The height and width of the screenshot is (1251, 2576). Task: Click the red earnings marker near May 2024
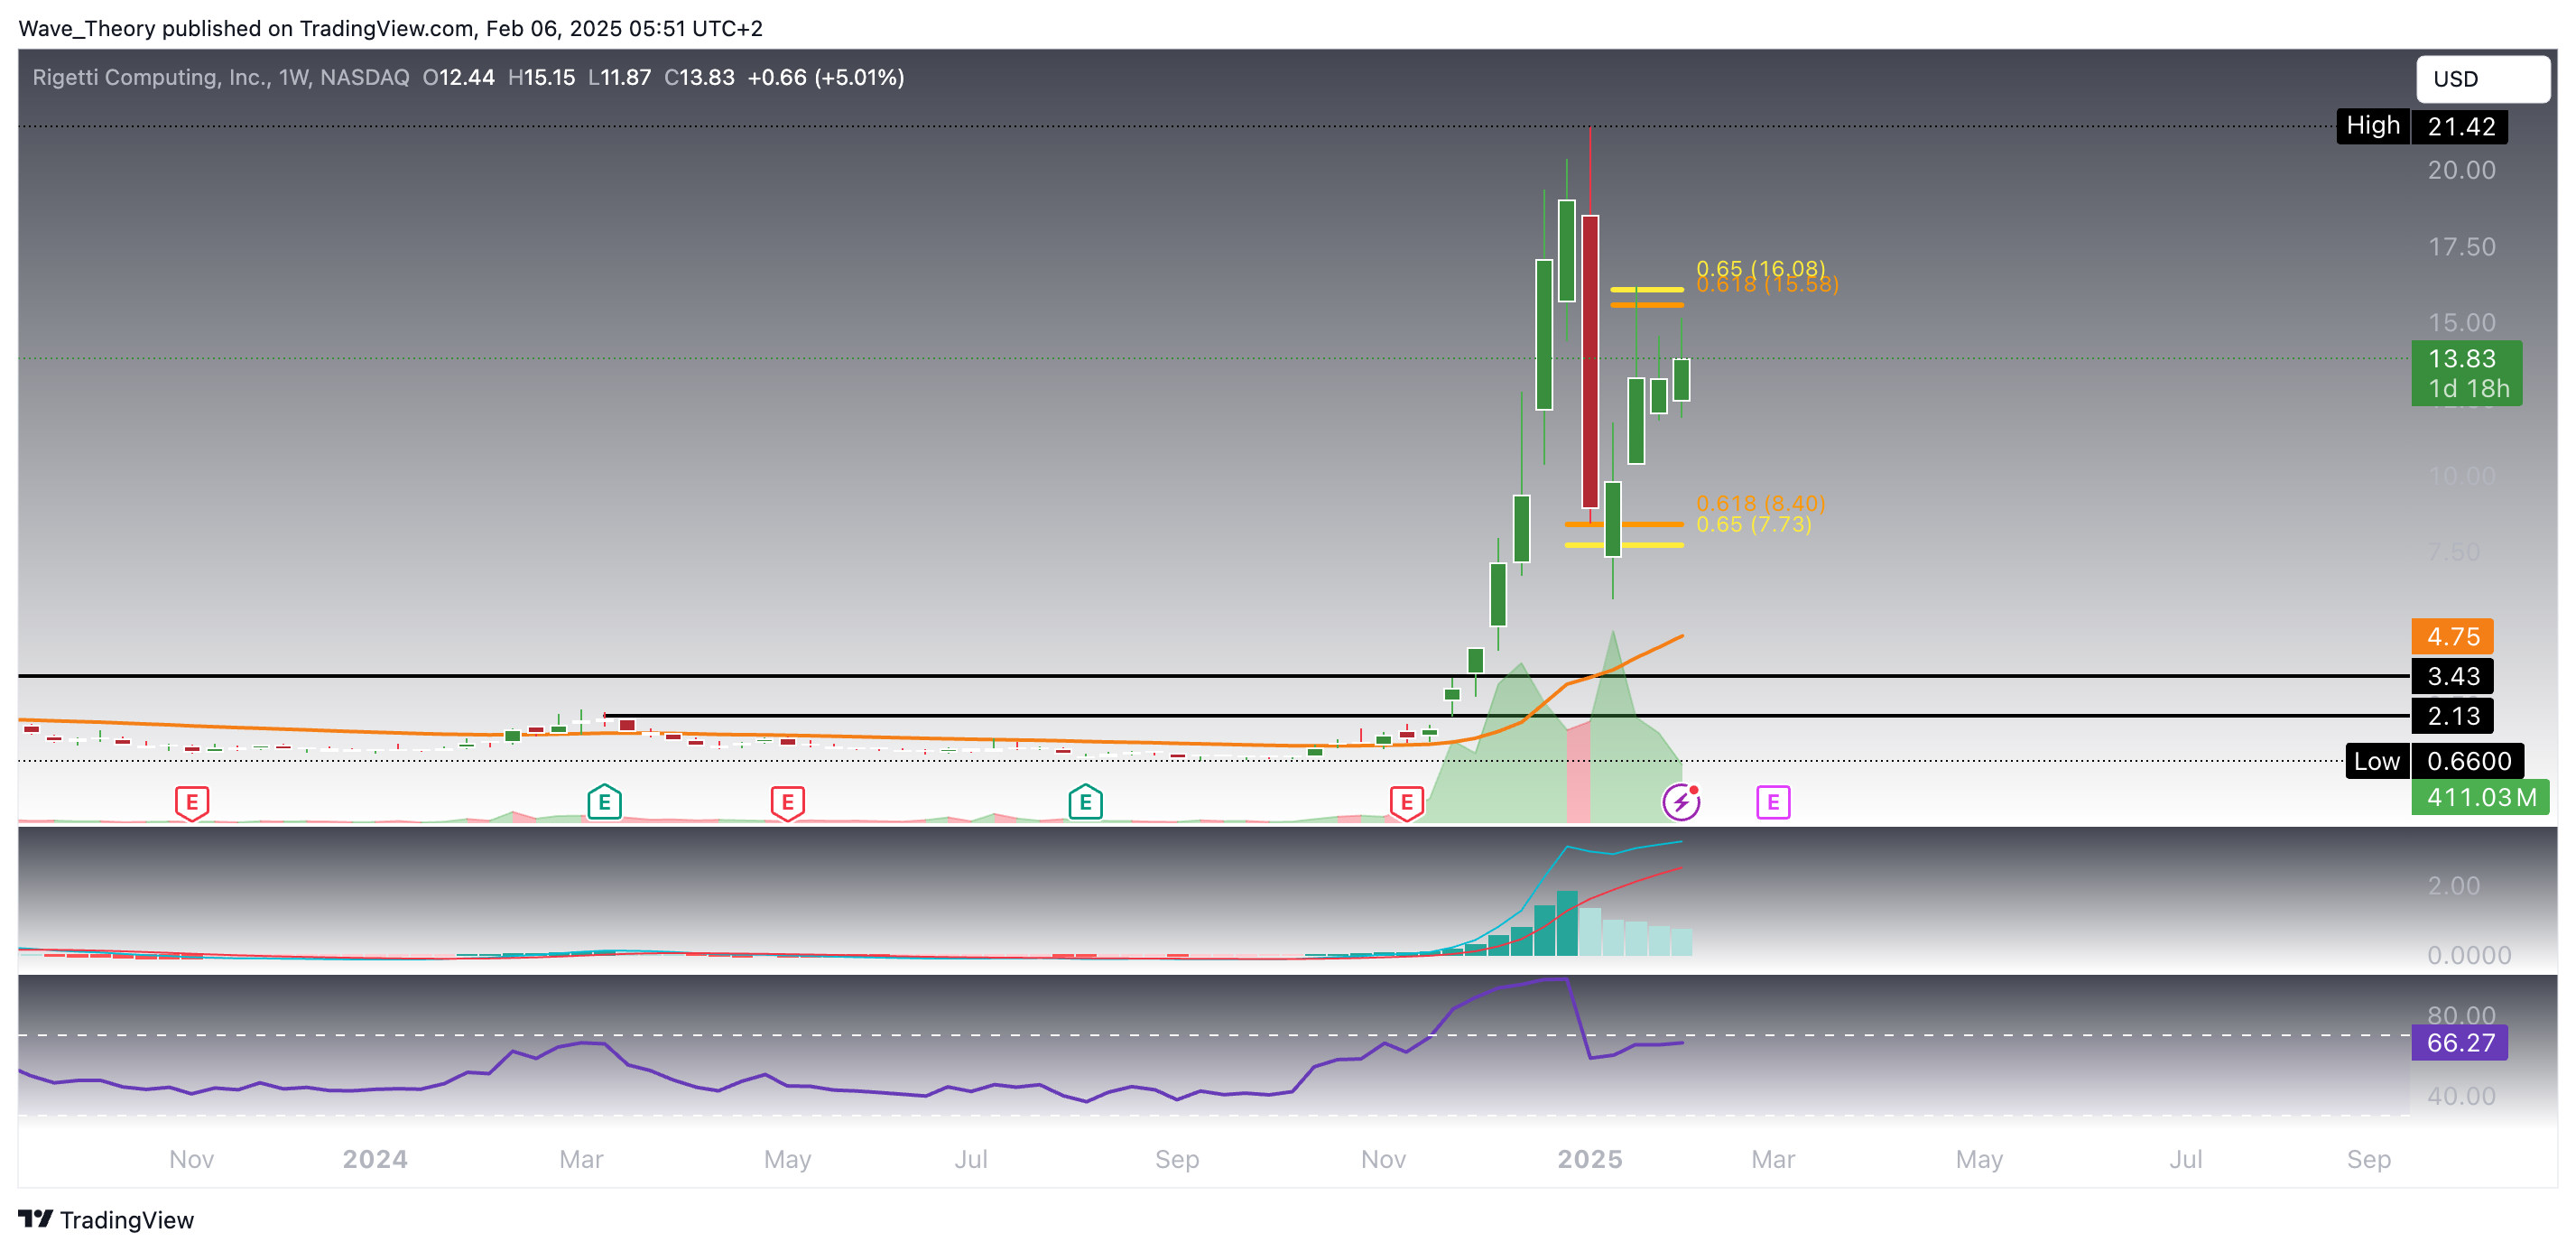788,803
